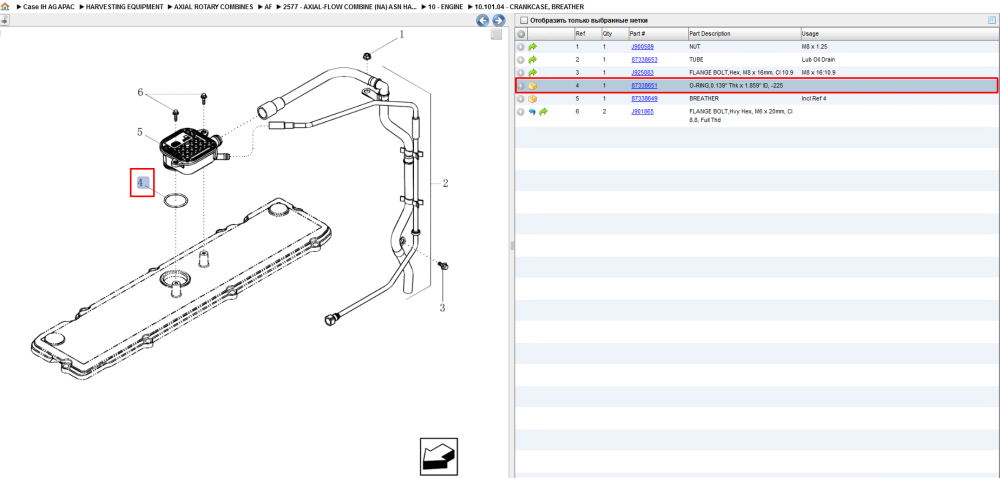This screenshot has width=1000, height=478.
Task: Select the O-ring drawing under the breather
Action: click(176, 200)
